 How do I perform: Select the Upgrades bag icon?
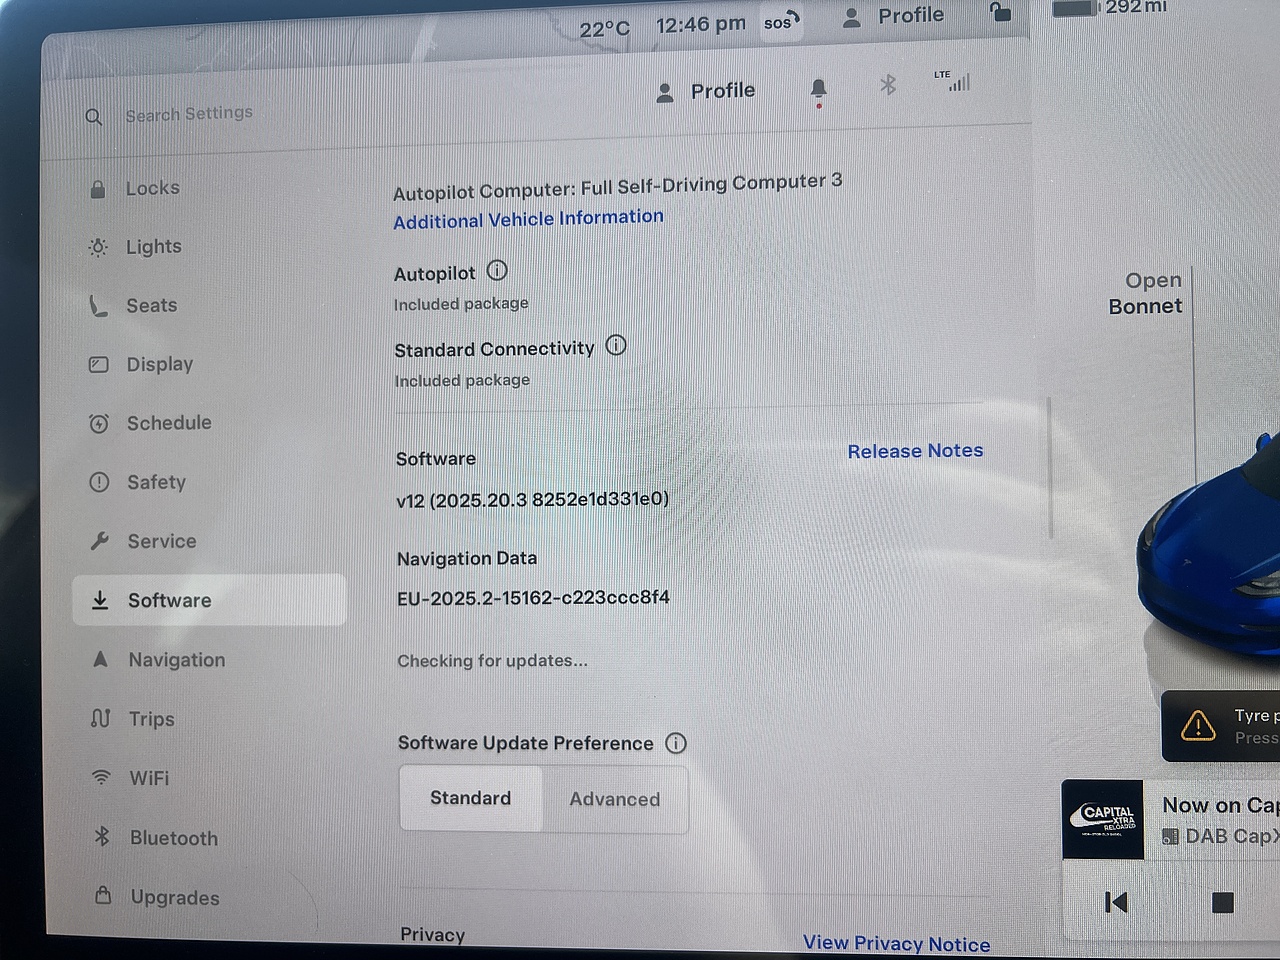click(102, 895)
